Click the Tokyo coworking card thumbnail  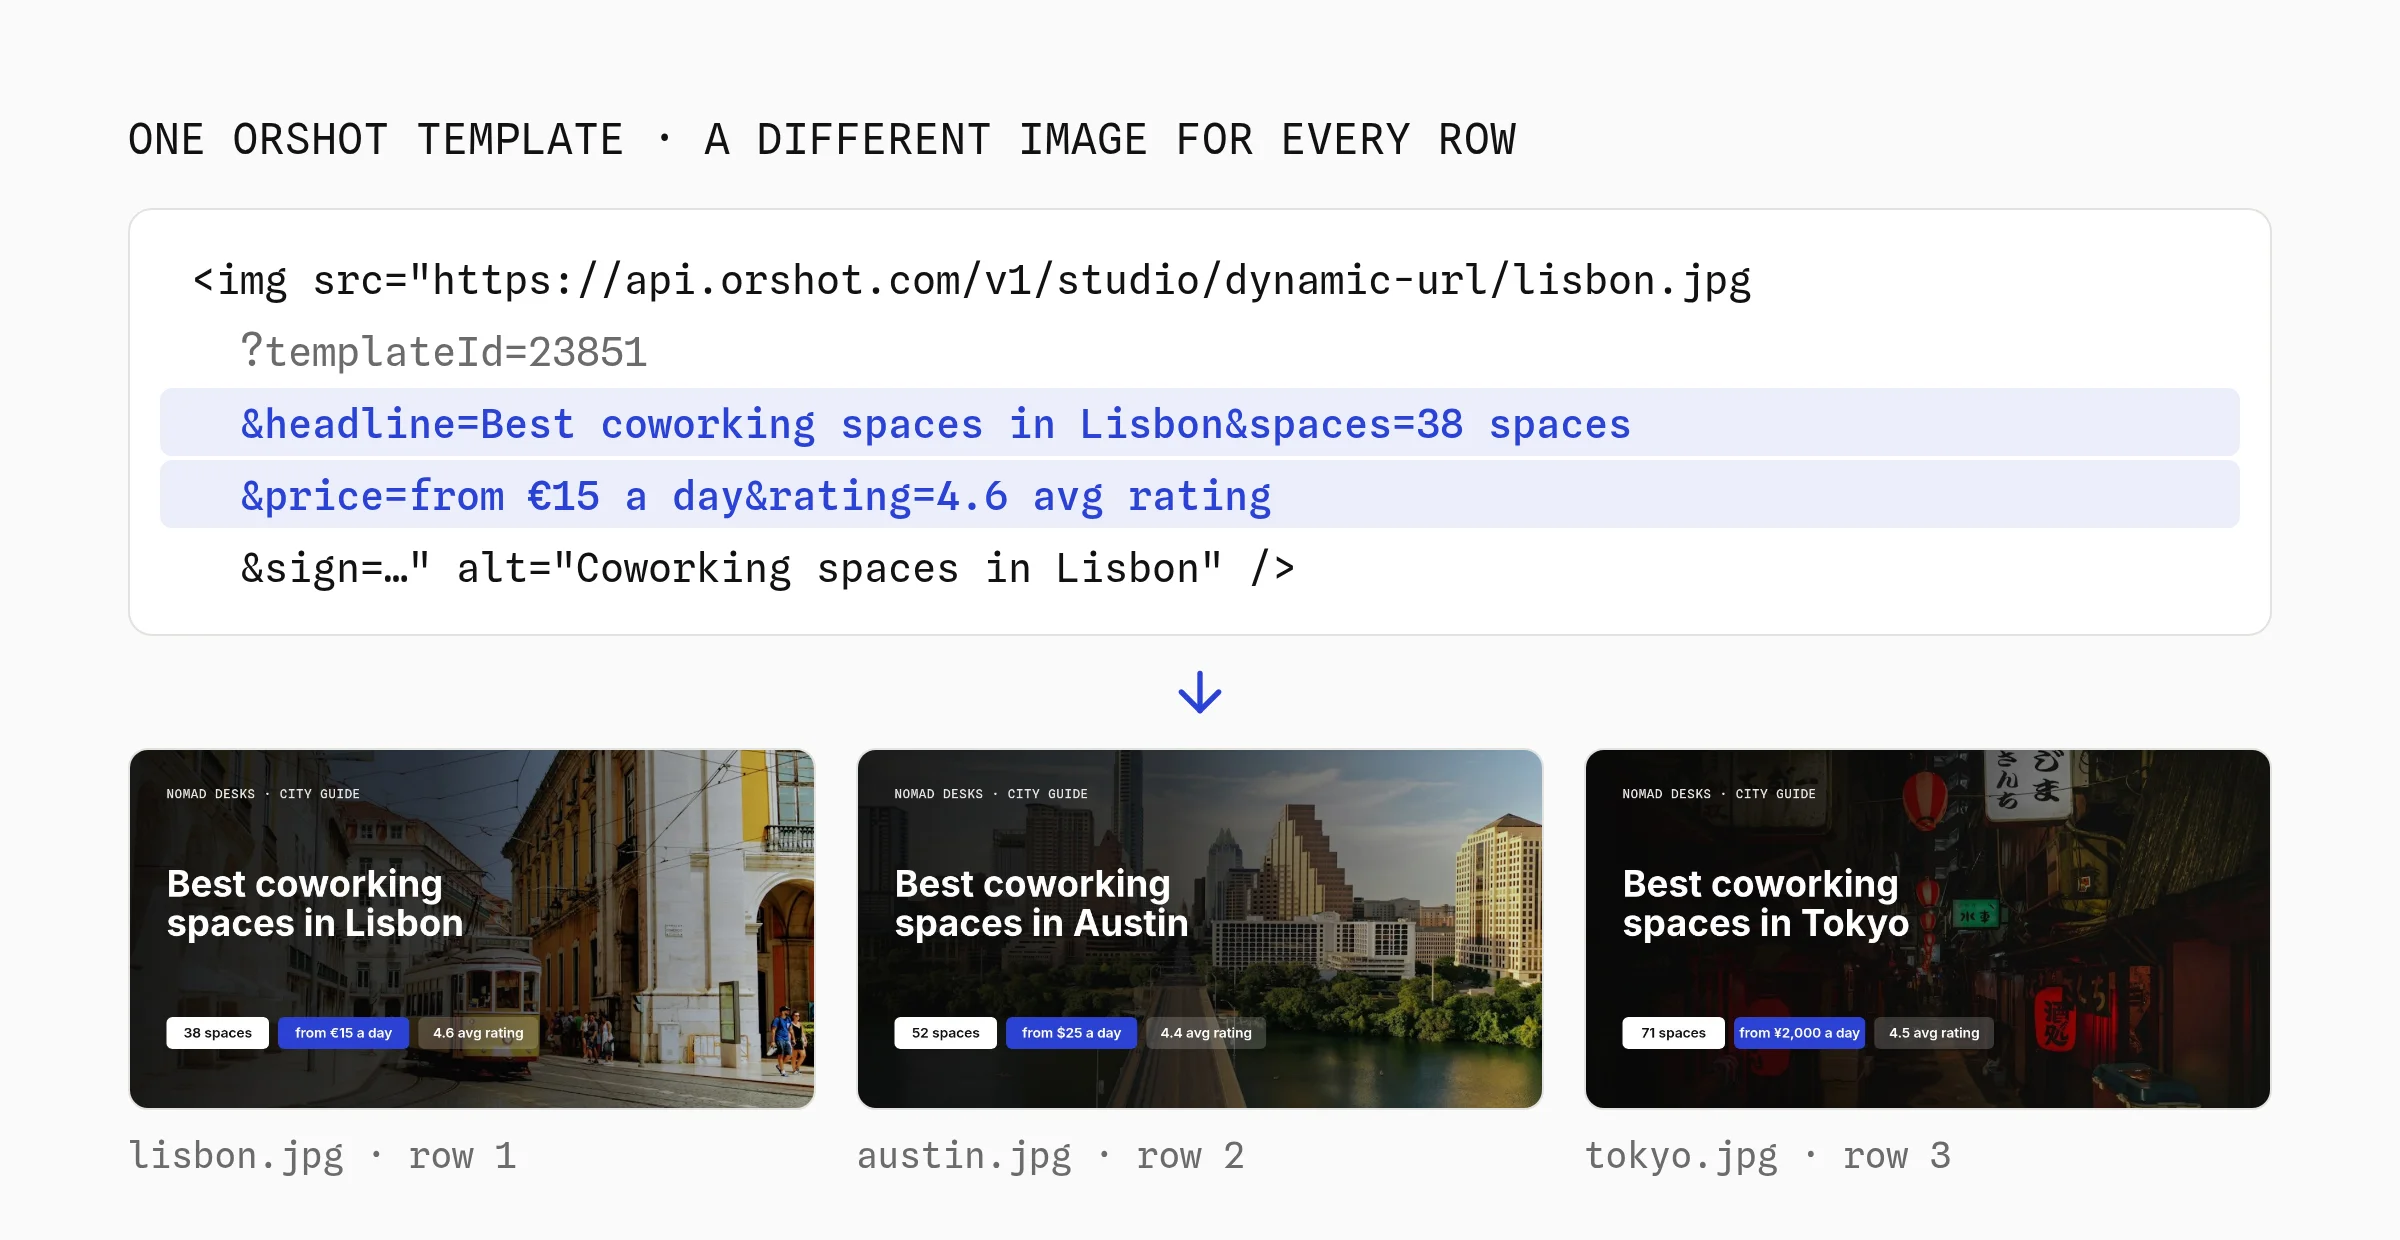1928,929
